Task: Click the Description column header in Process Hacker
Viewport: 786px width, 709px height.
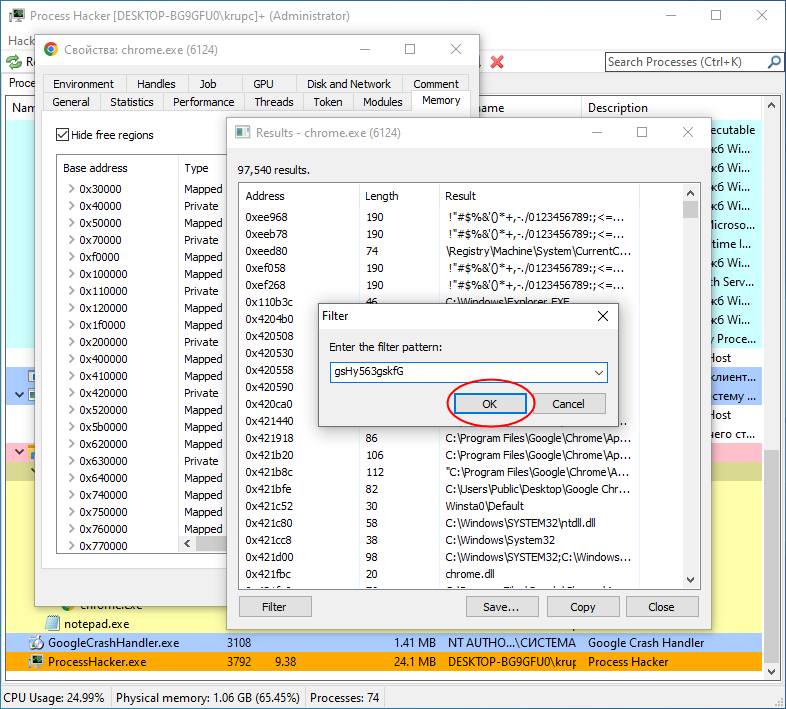Action: pos(672,108)
